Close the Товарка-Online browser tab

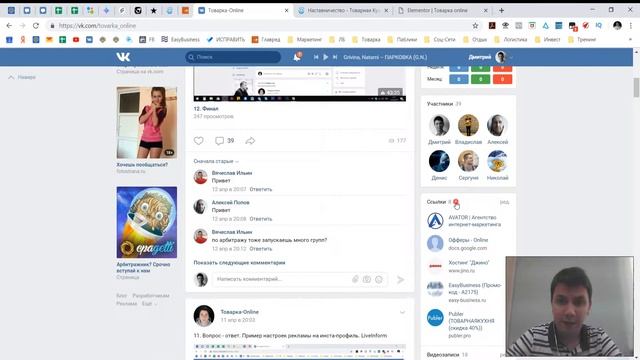click(287, 11)
